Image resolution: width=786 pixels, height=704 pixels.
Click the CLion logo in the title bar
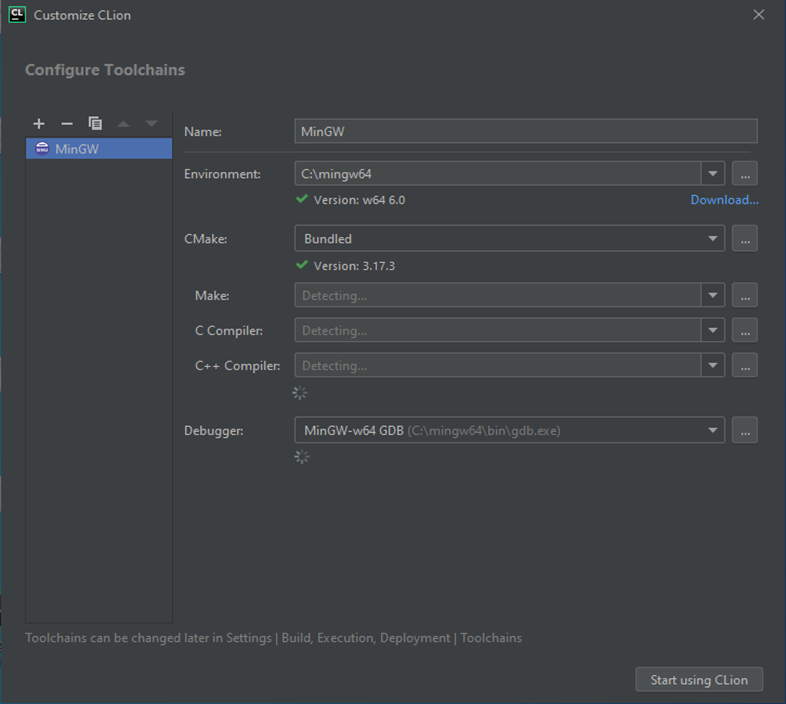click(17, 15)
